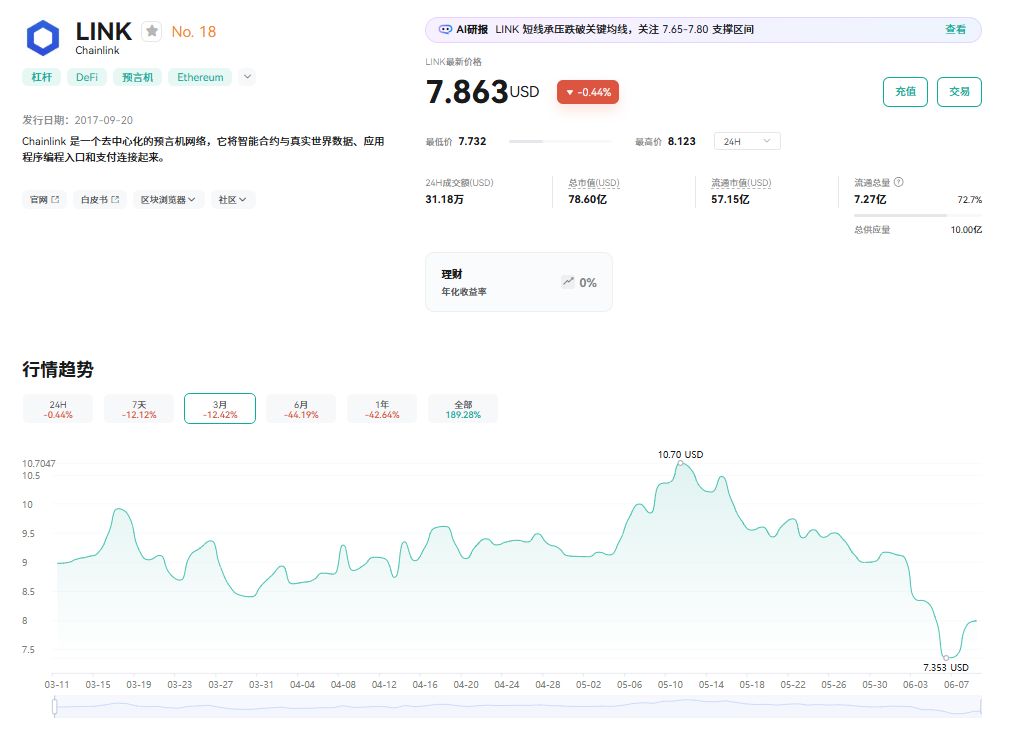Click the 05-10 date on chart axis
The image size is (1036, 744).
[670, 685]
